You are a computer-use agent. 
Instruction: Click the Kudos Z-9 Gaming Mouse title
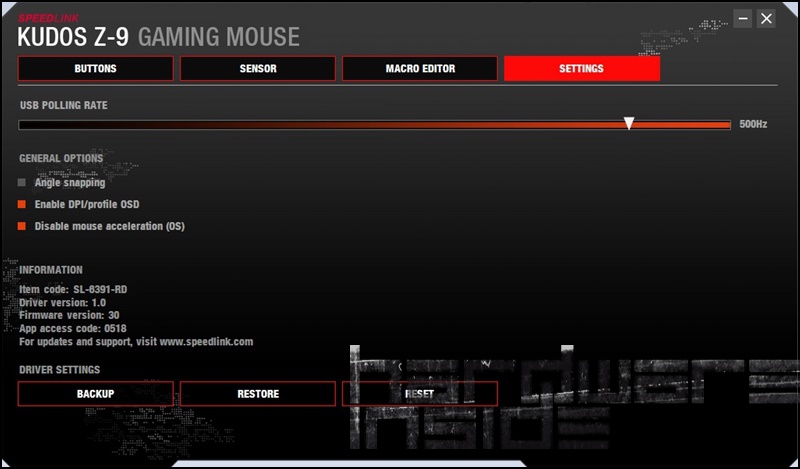pos(159,38)
